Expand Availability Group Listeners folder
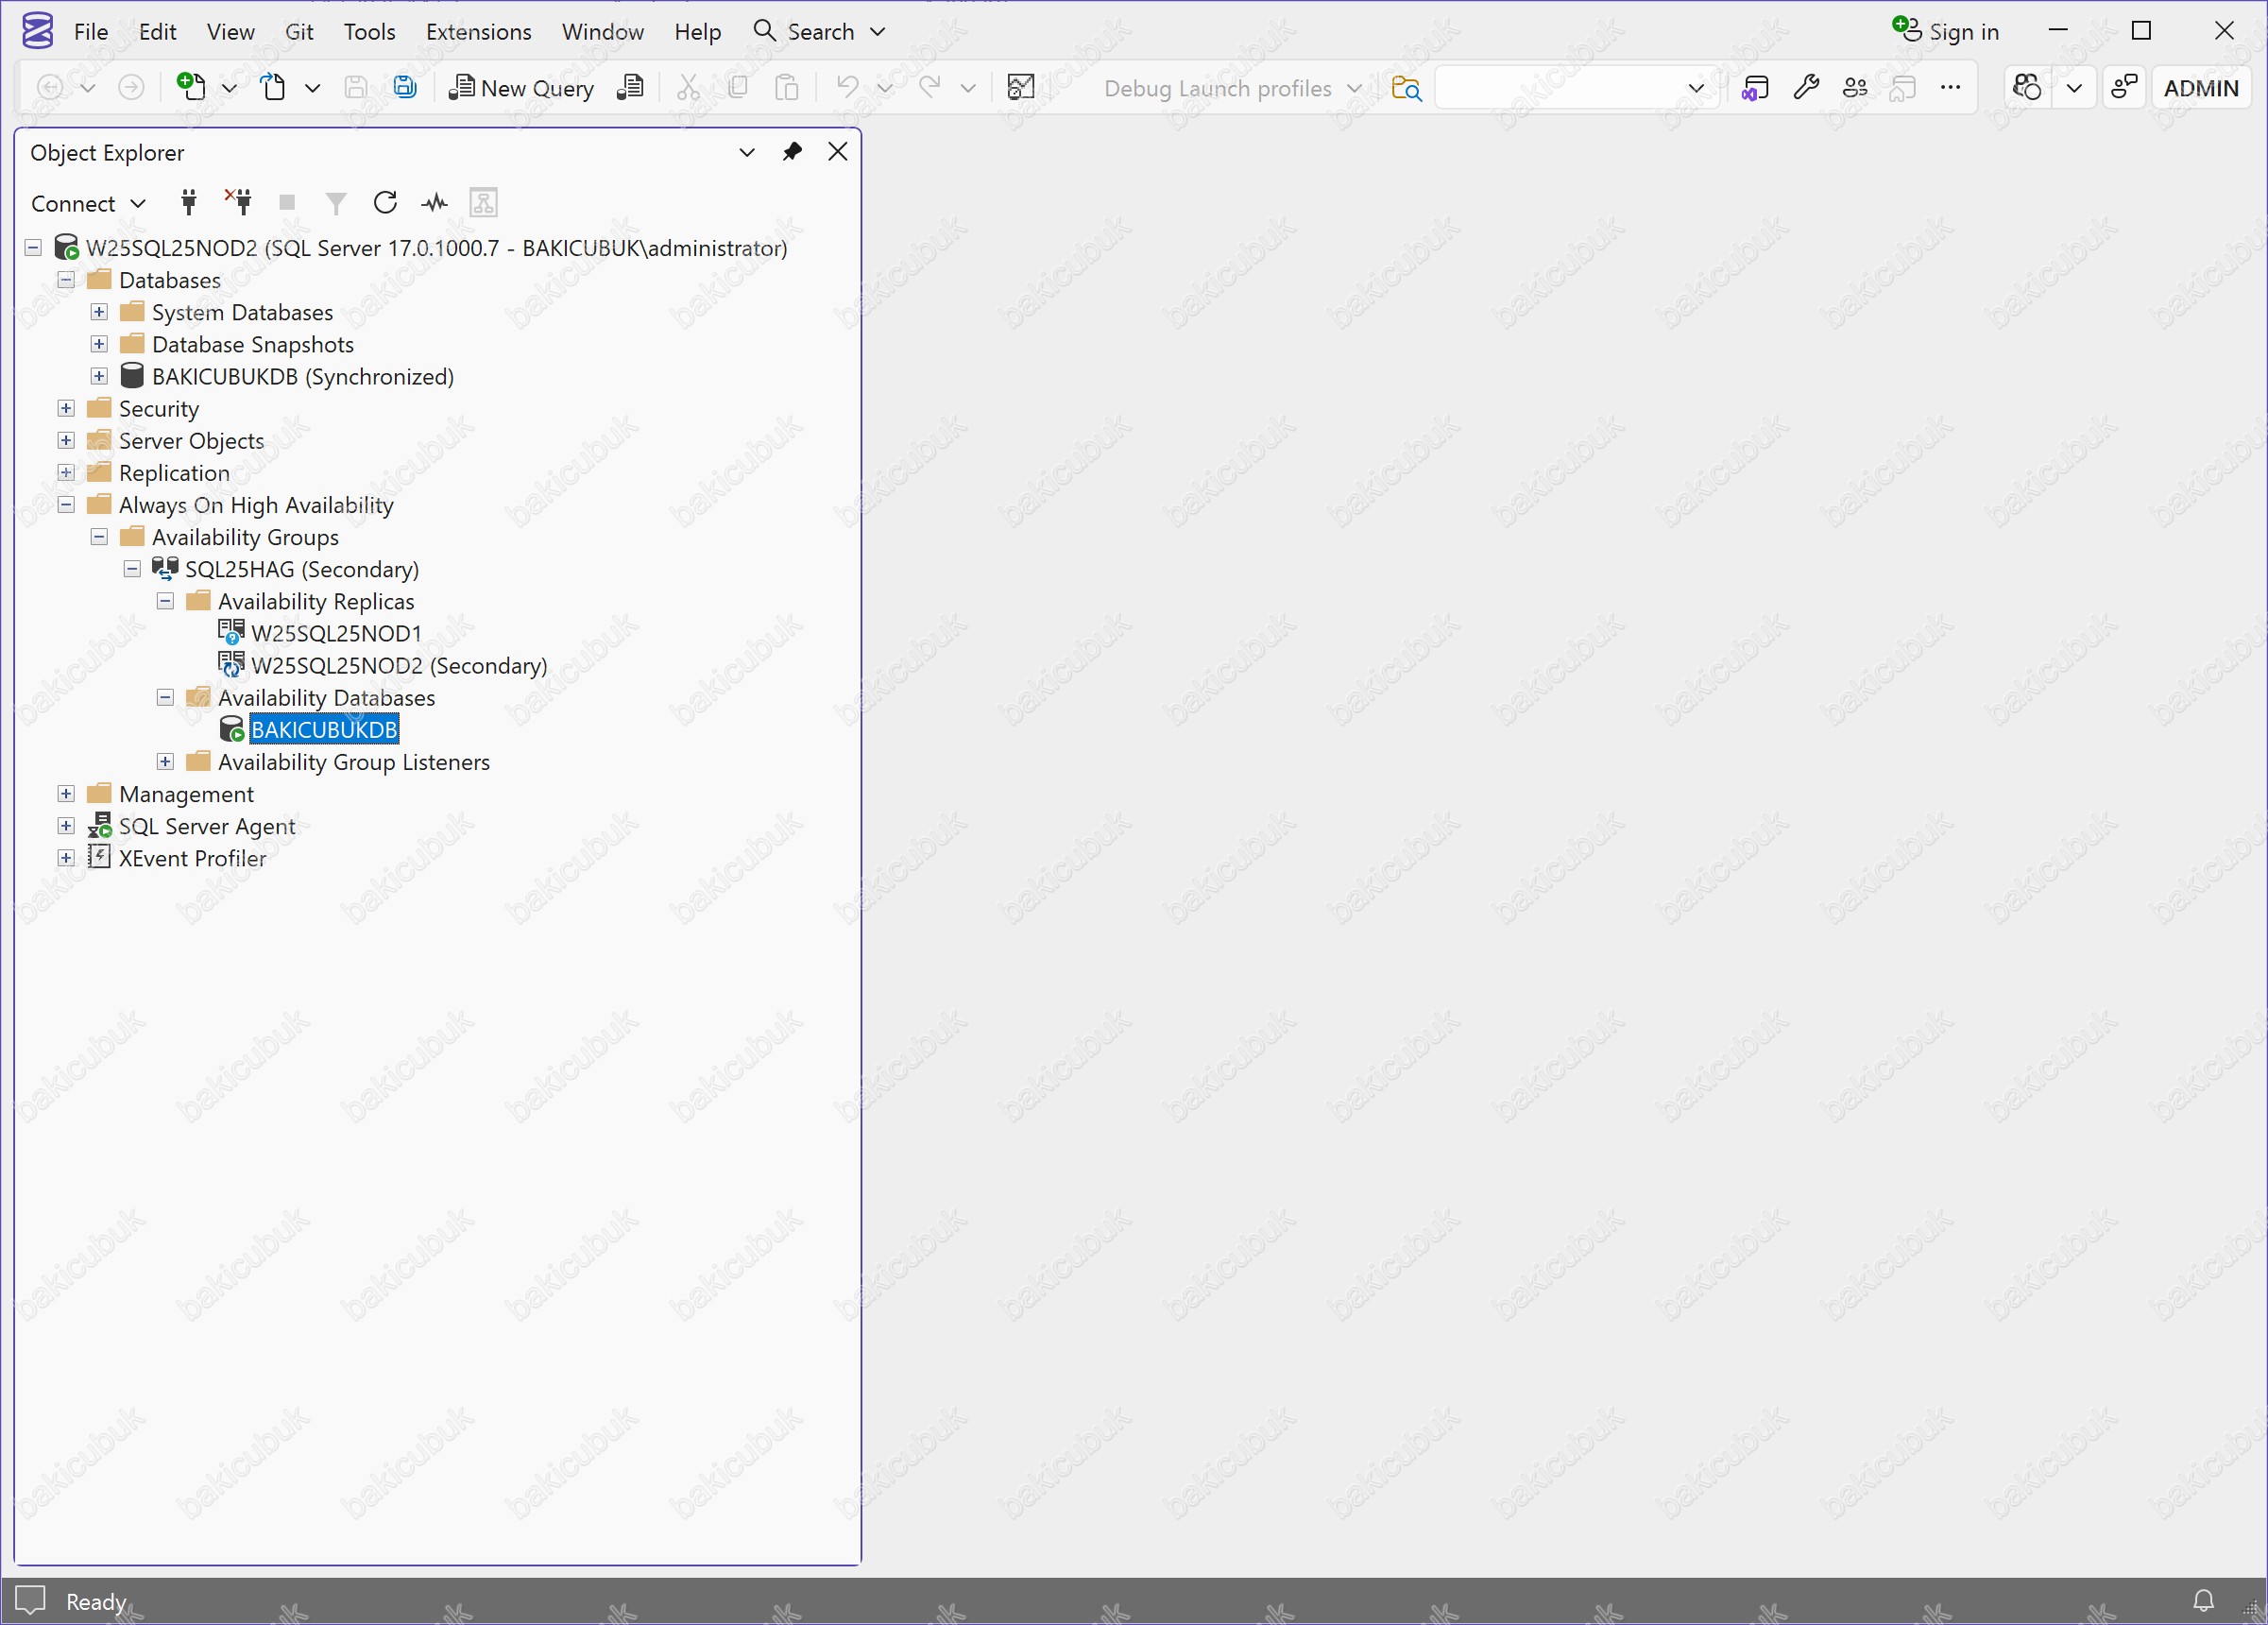 [165, 762]
